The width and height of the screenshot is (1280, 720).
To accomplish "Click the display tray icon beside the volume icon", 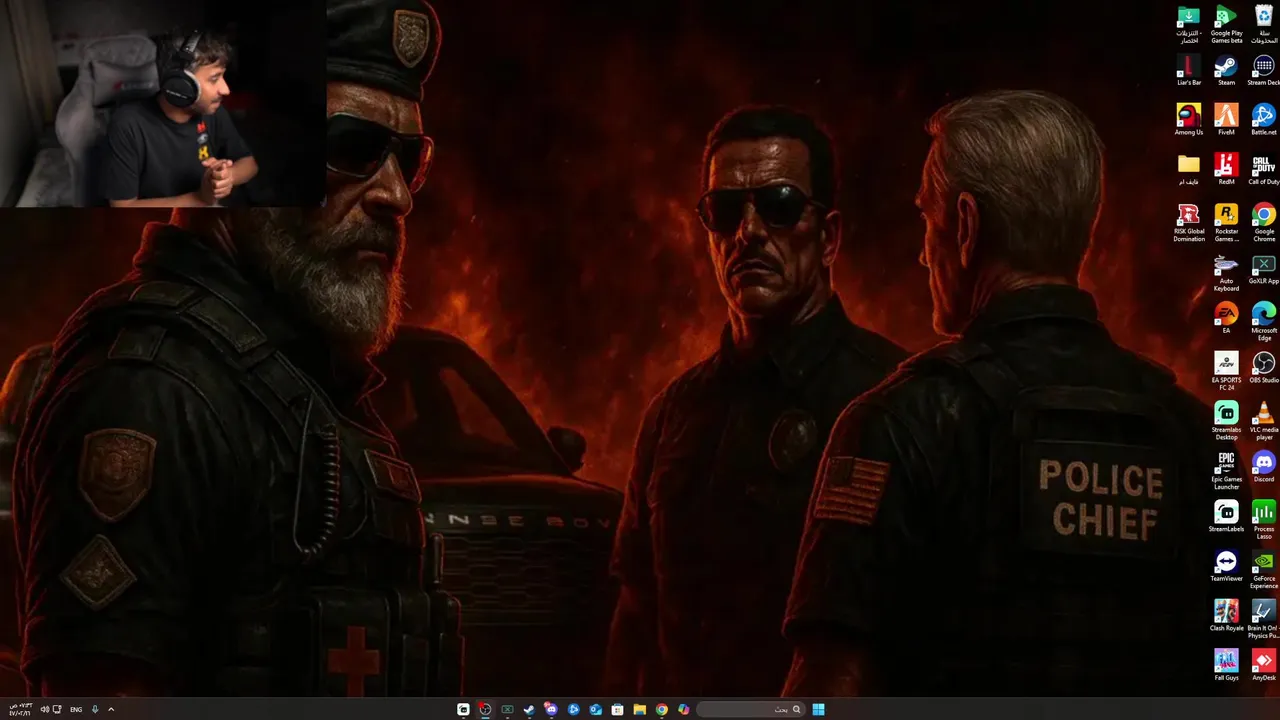I will (57, 709).
